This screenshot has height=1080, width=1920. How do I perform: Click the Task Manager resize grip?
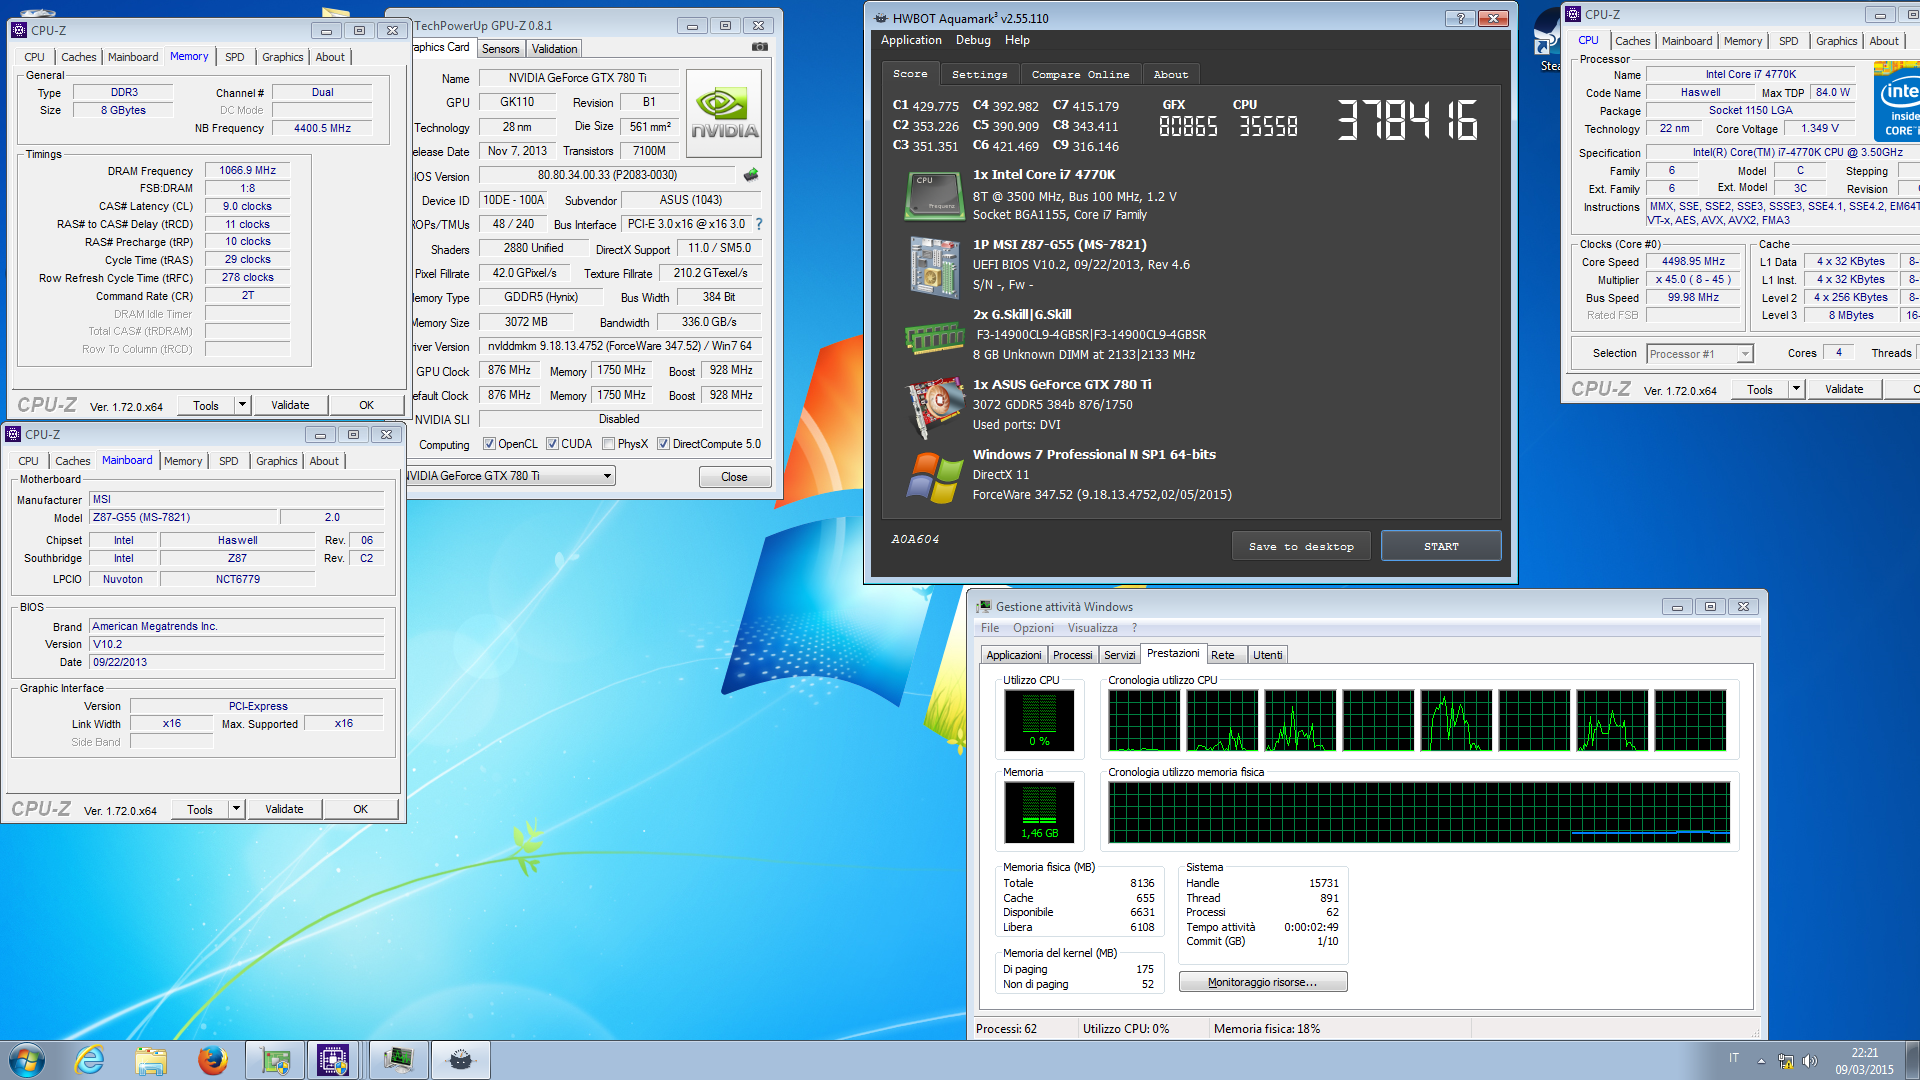[x=1756, y=1032]
